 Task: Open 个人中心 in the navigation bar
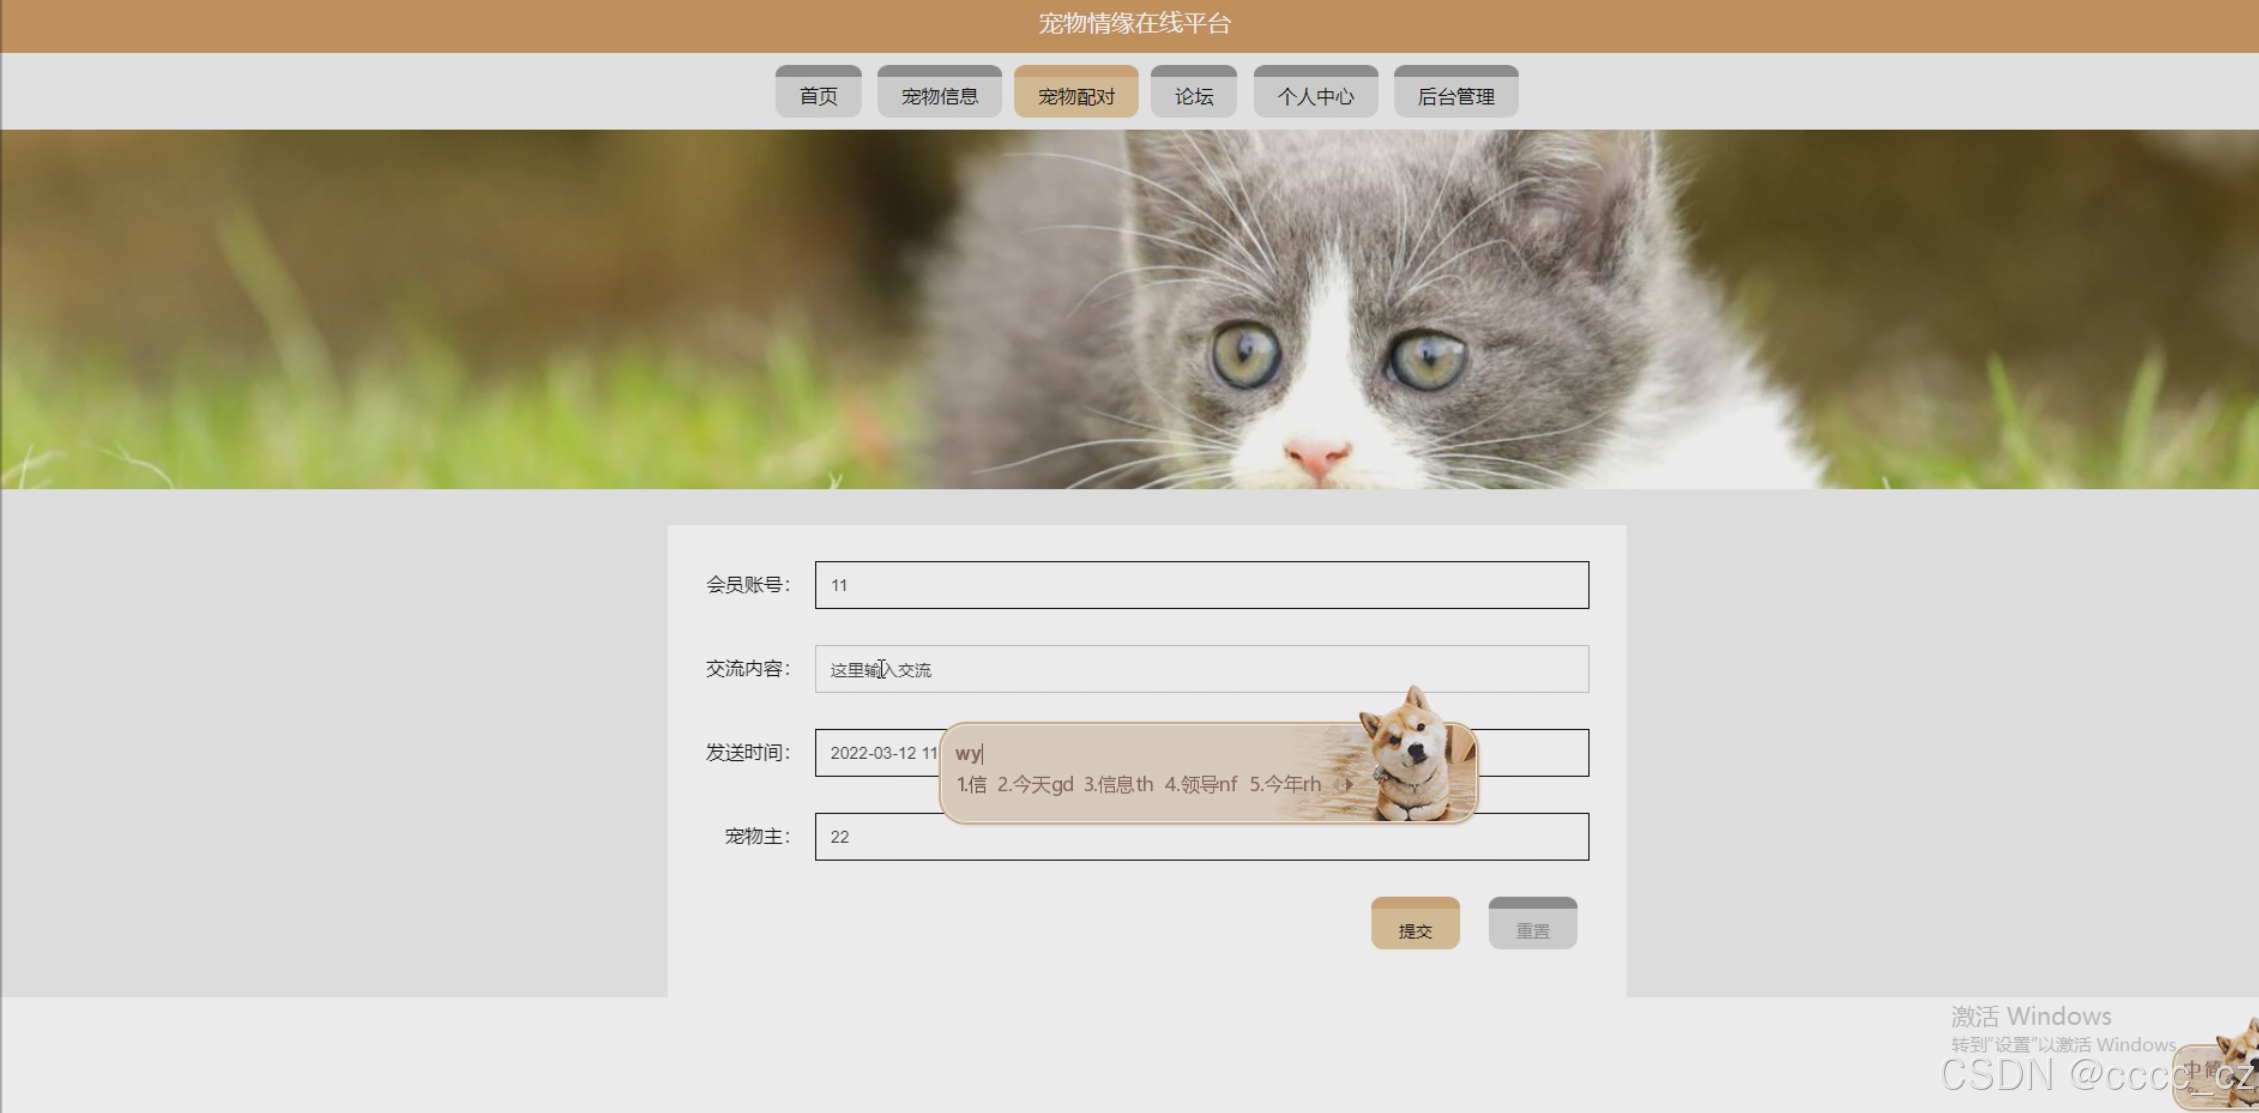pyautogui.click(x=1315, y=95)
